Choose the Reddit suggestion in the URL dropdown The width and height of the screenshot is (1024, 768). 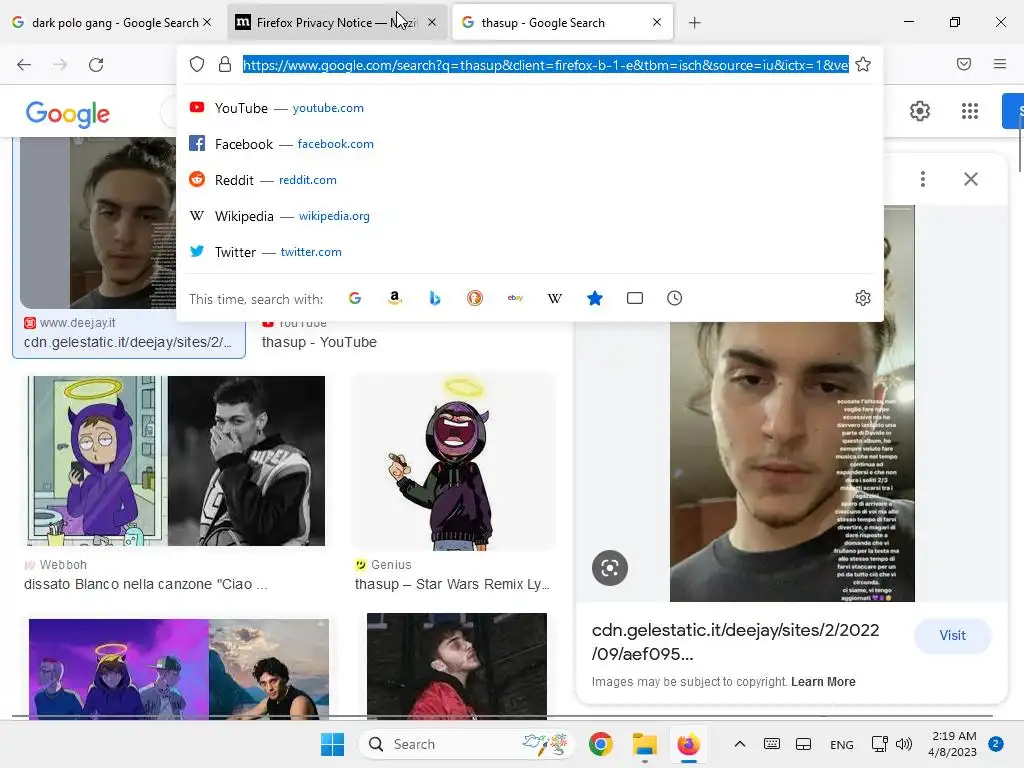(x=530, y=180)
